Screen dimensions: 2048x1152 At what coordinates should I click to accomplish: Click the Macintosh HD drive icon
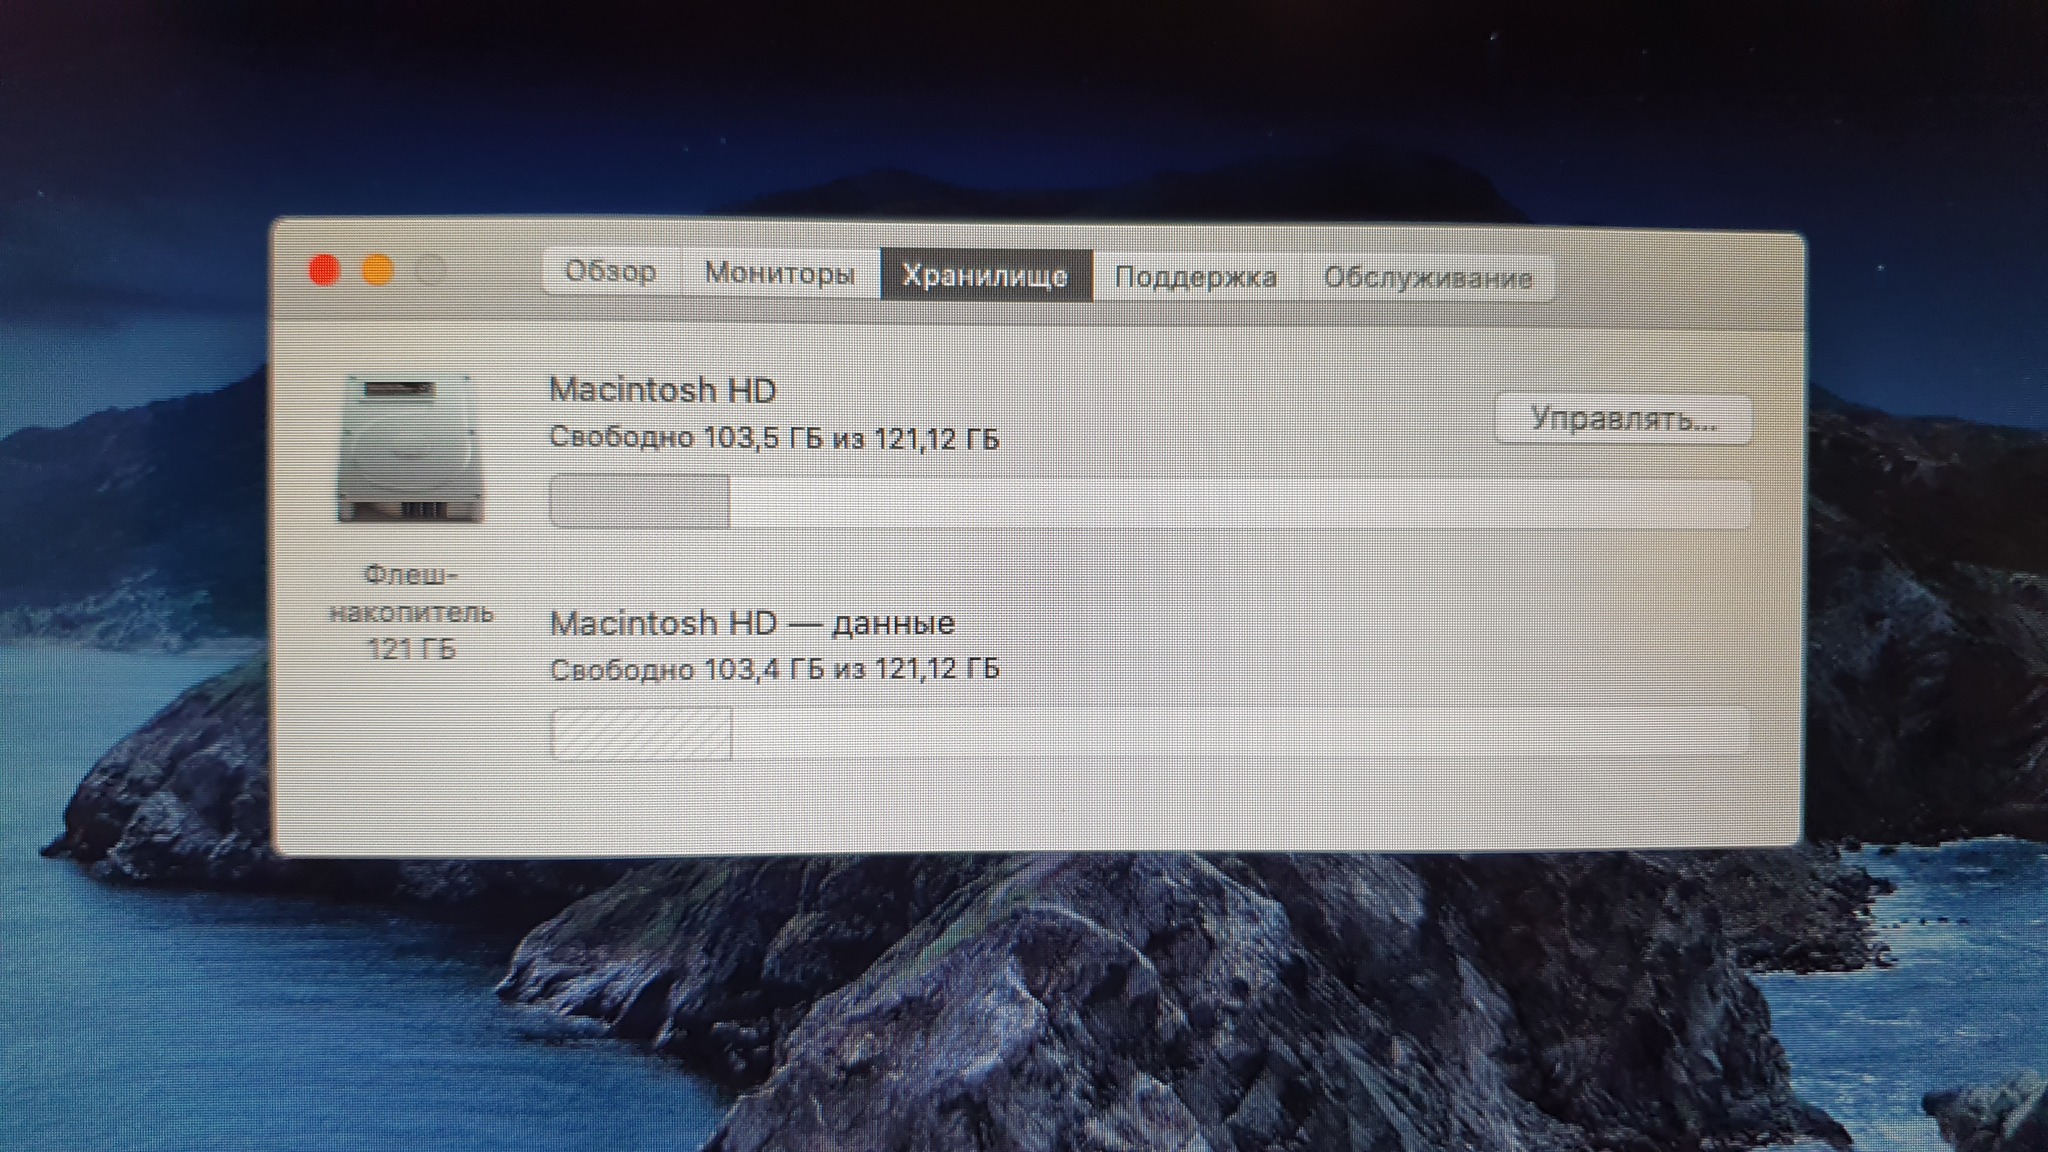[411, 449]
